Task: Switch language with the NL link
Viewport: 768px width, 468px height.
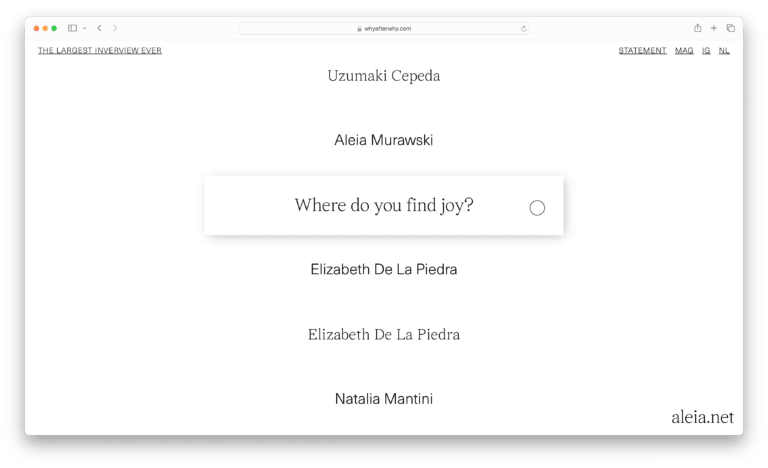Action: coord(724,50)
